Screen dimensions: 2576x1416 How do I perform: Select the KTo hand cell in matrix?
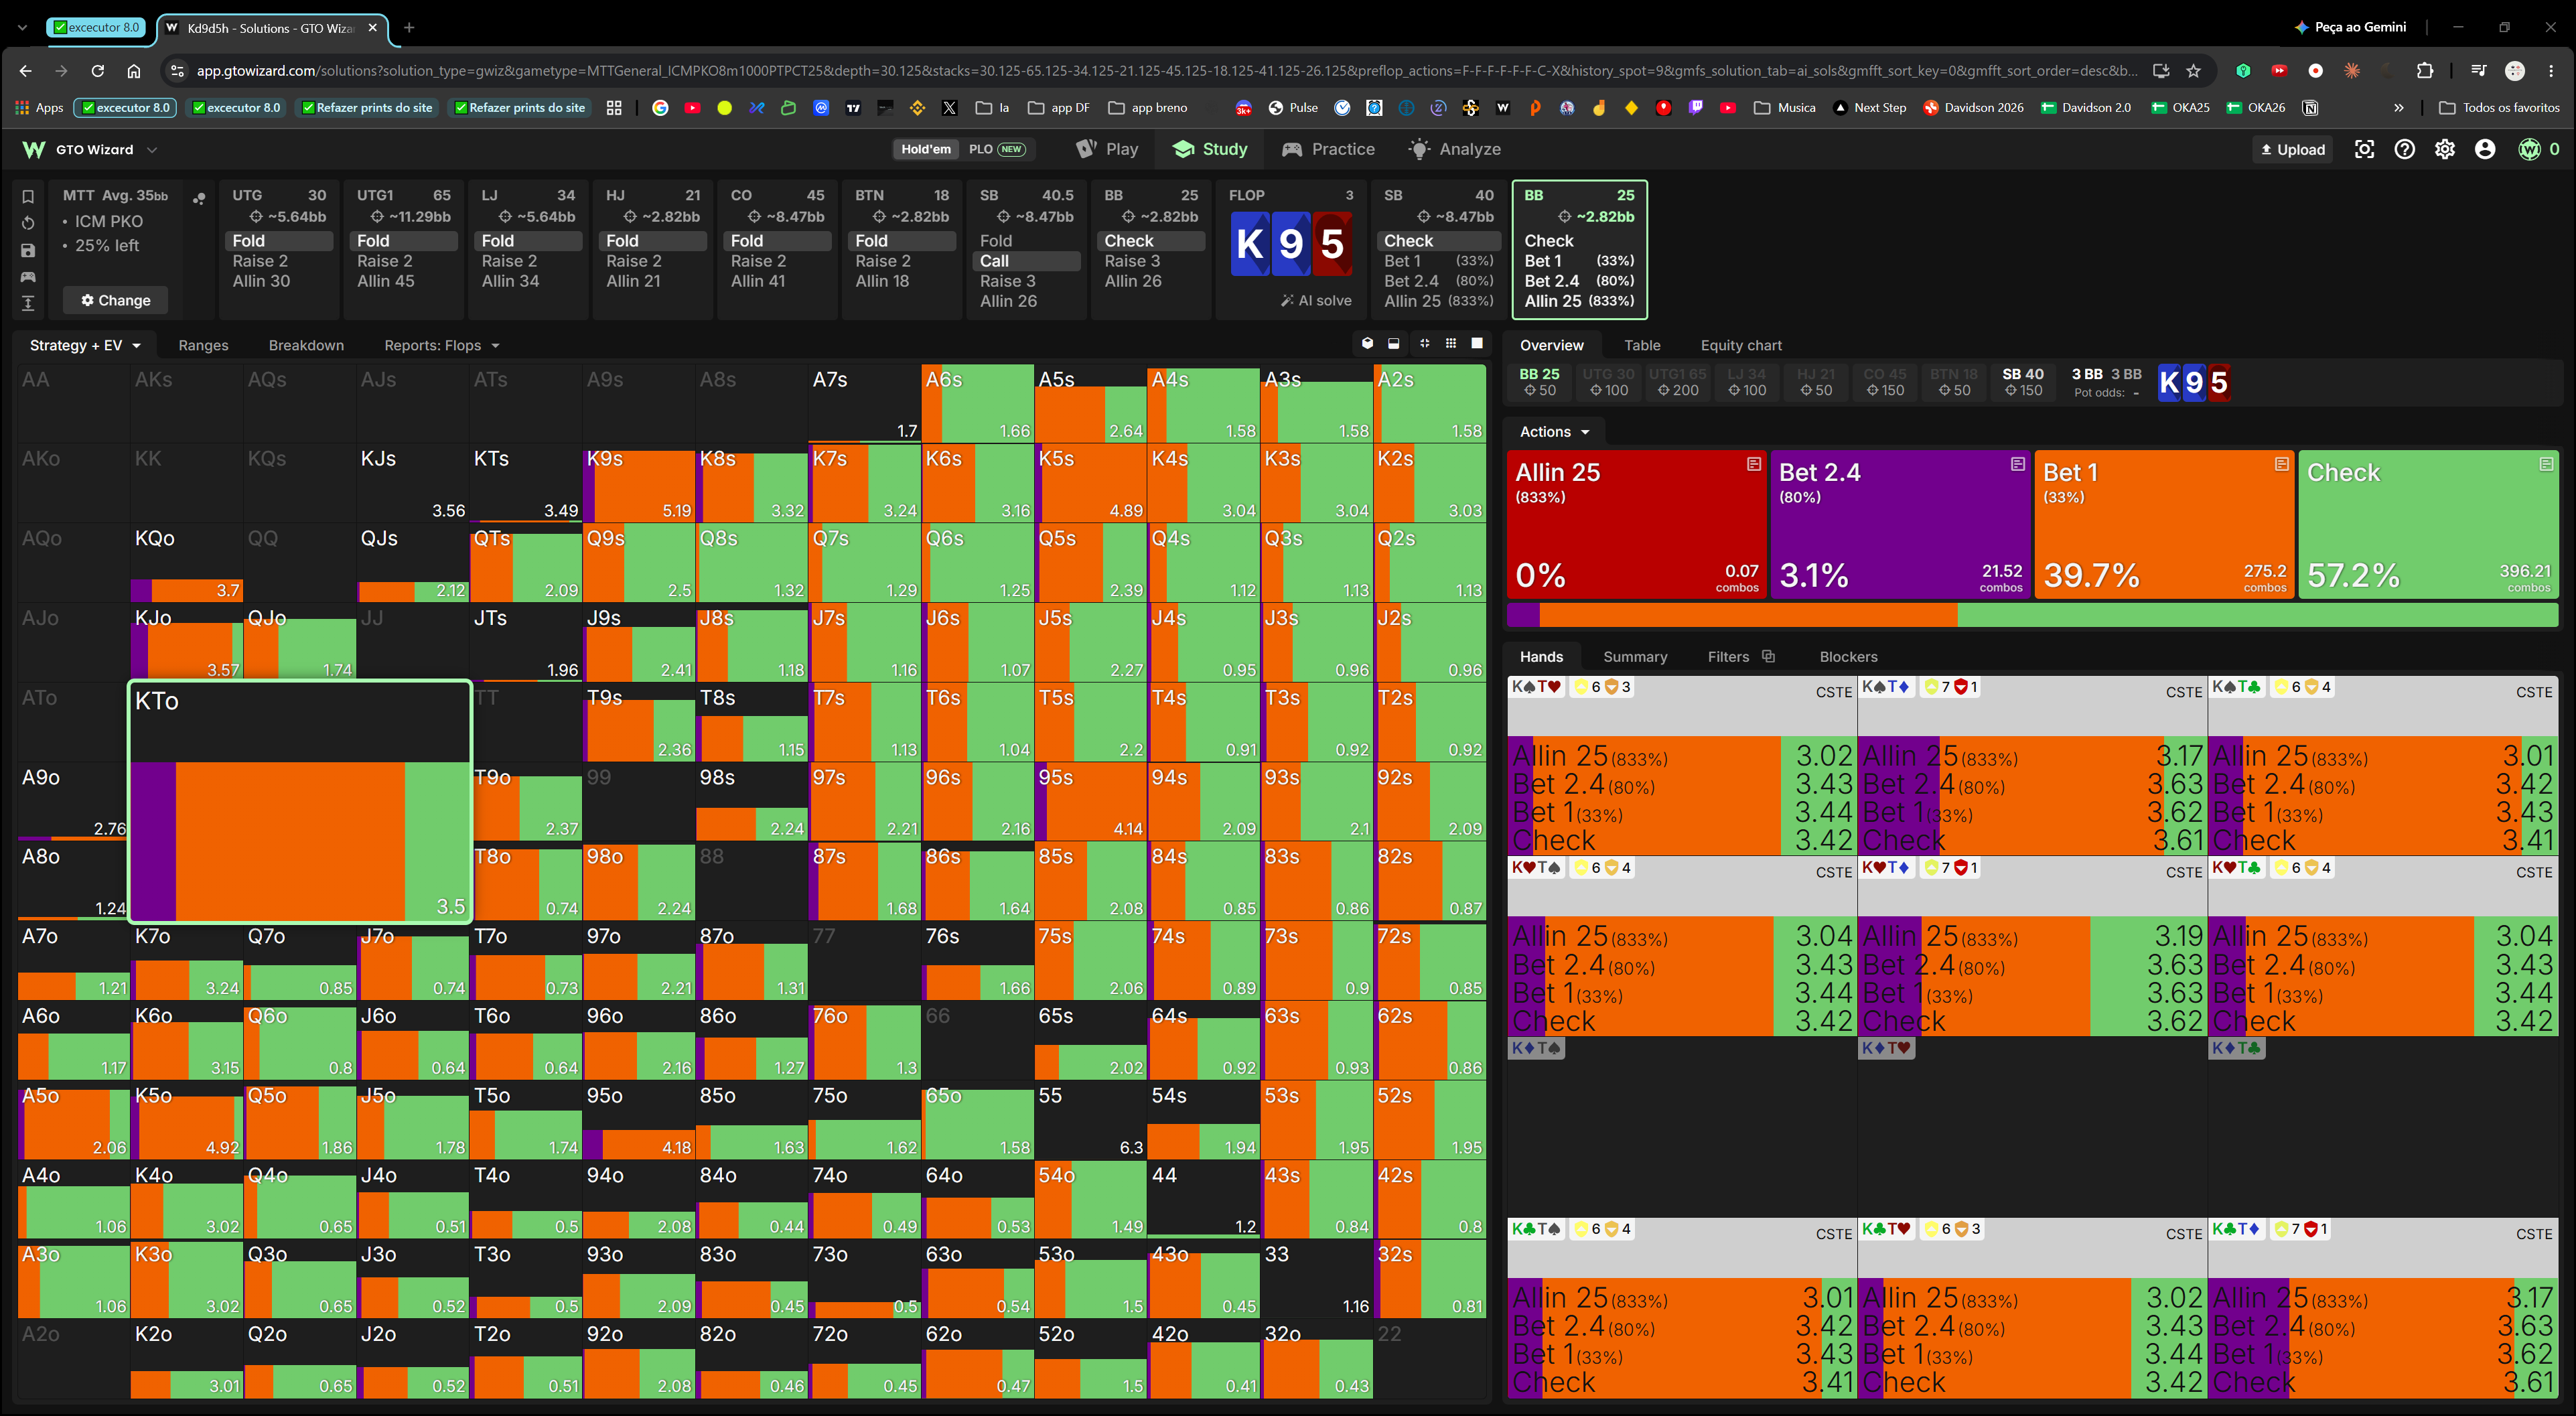[300, 801]
